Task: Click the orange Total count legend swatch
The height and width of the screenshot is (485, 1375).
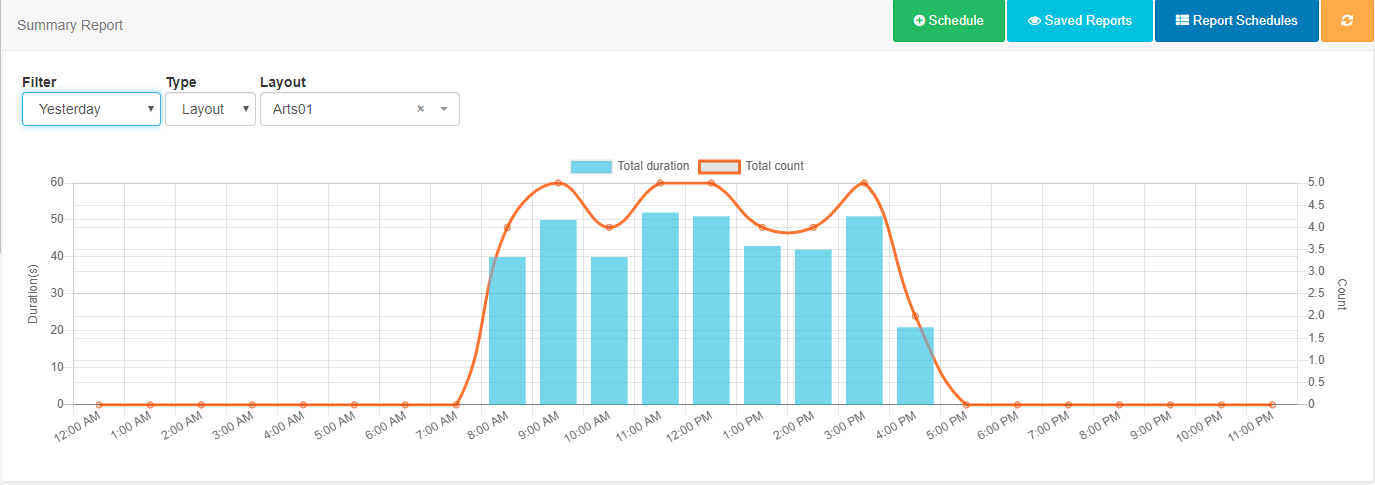Action: pyautogui.click(x=718, y=166)
